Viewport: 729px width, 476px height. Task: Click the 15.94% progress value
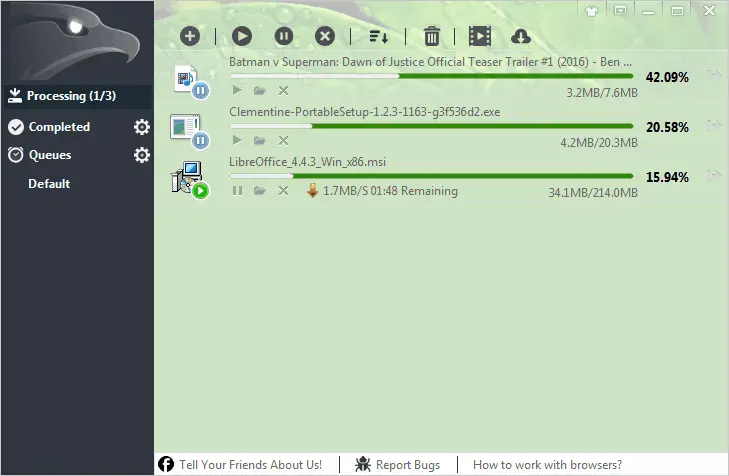click(x=667, y=178)
